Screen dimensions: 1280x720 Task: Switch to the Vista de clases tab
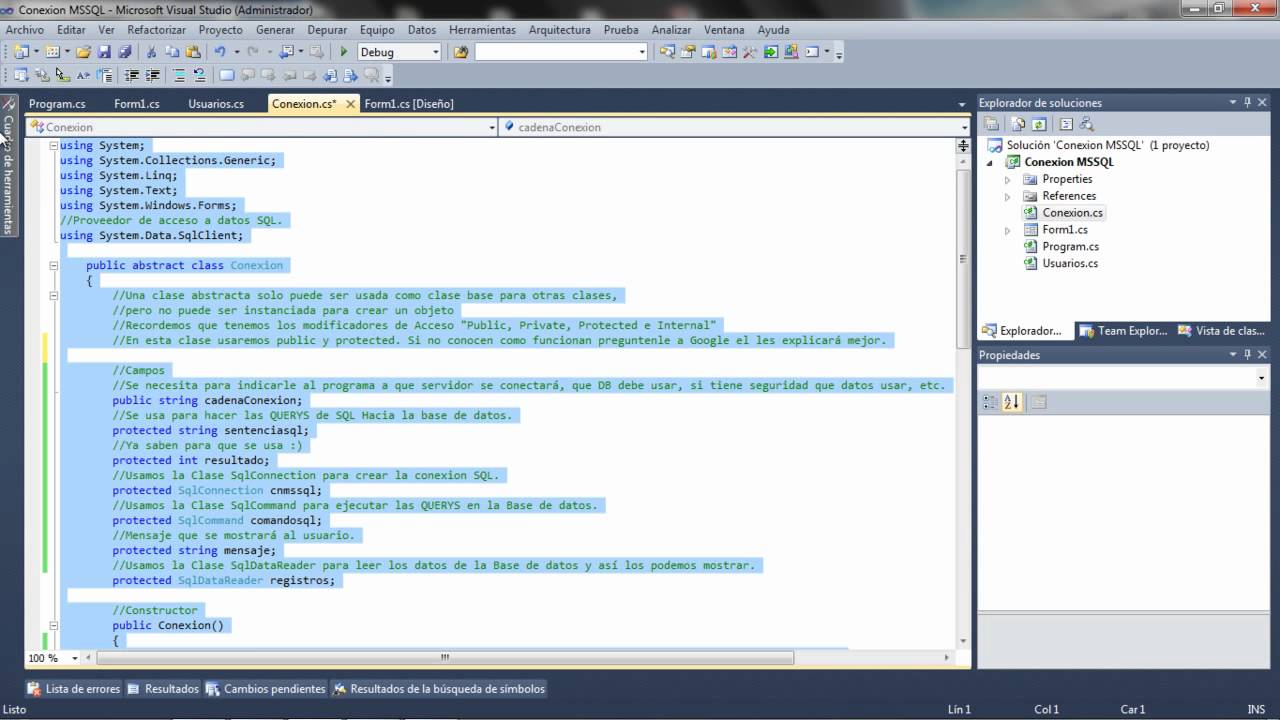(x=1223, y=331)
